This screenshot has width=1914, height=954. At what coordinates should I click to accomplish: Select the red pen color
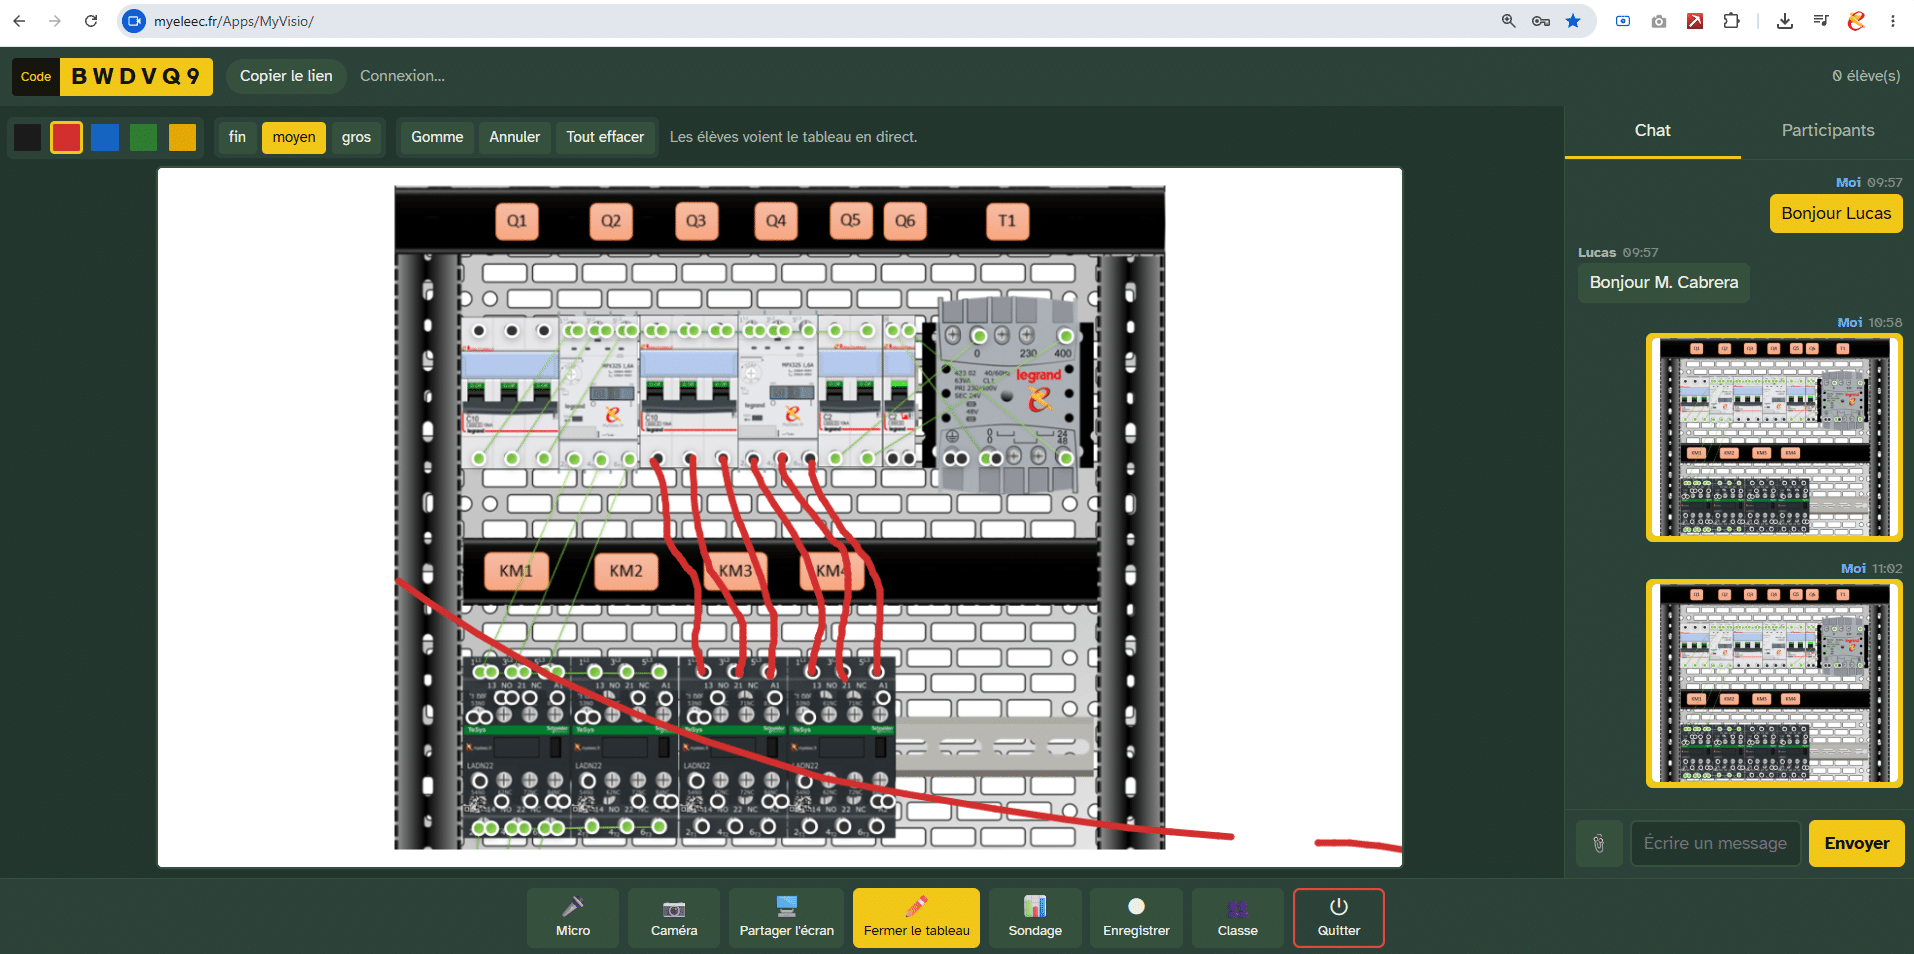coord(67,137)
